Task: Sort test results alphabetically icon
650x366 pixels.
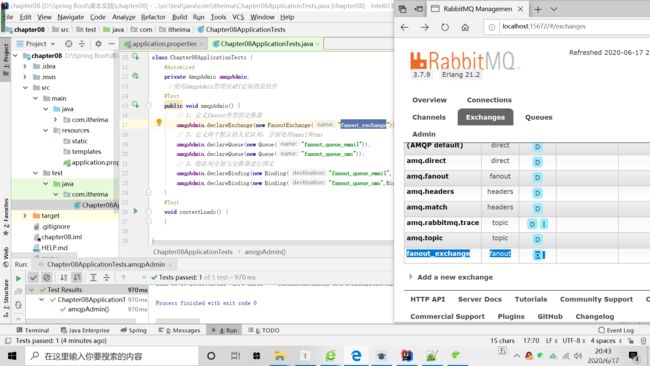Action: [x=63, y=278]
